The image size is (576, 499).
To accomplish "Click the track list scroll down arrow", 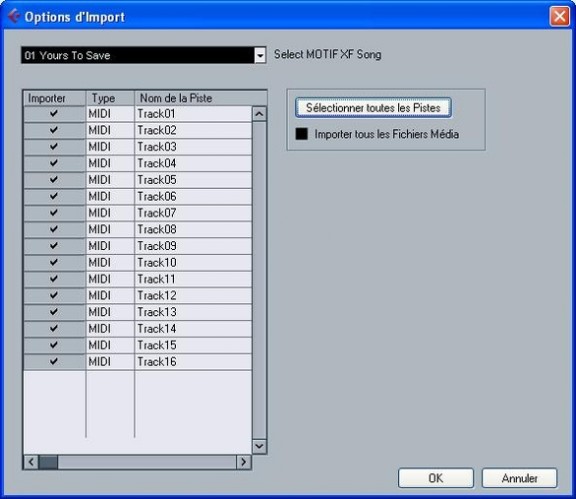I will click(x=259, y=446).
